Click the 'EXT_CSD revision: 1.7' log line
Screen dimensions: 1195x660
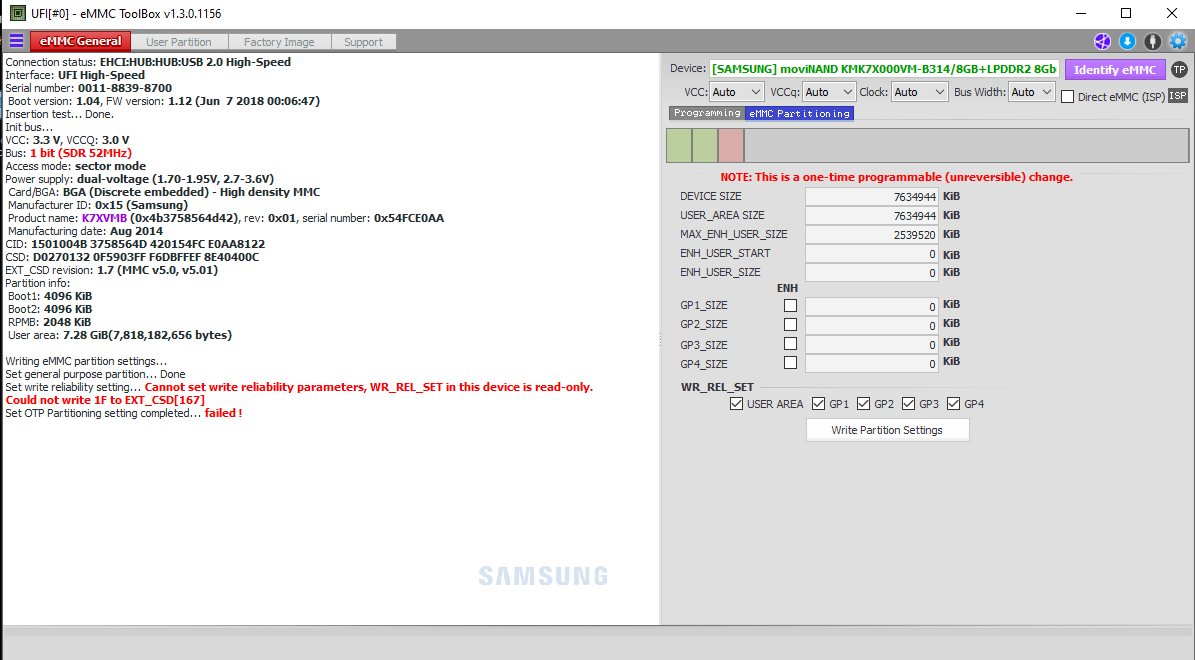point(111,270)
